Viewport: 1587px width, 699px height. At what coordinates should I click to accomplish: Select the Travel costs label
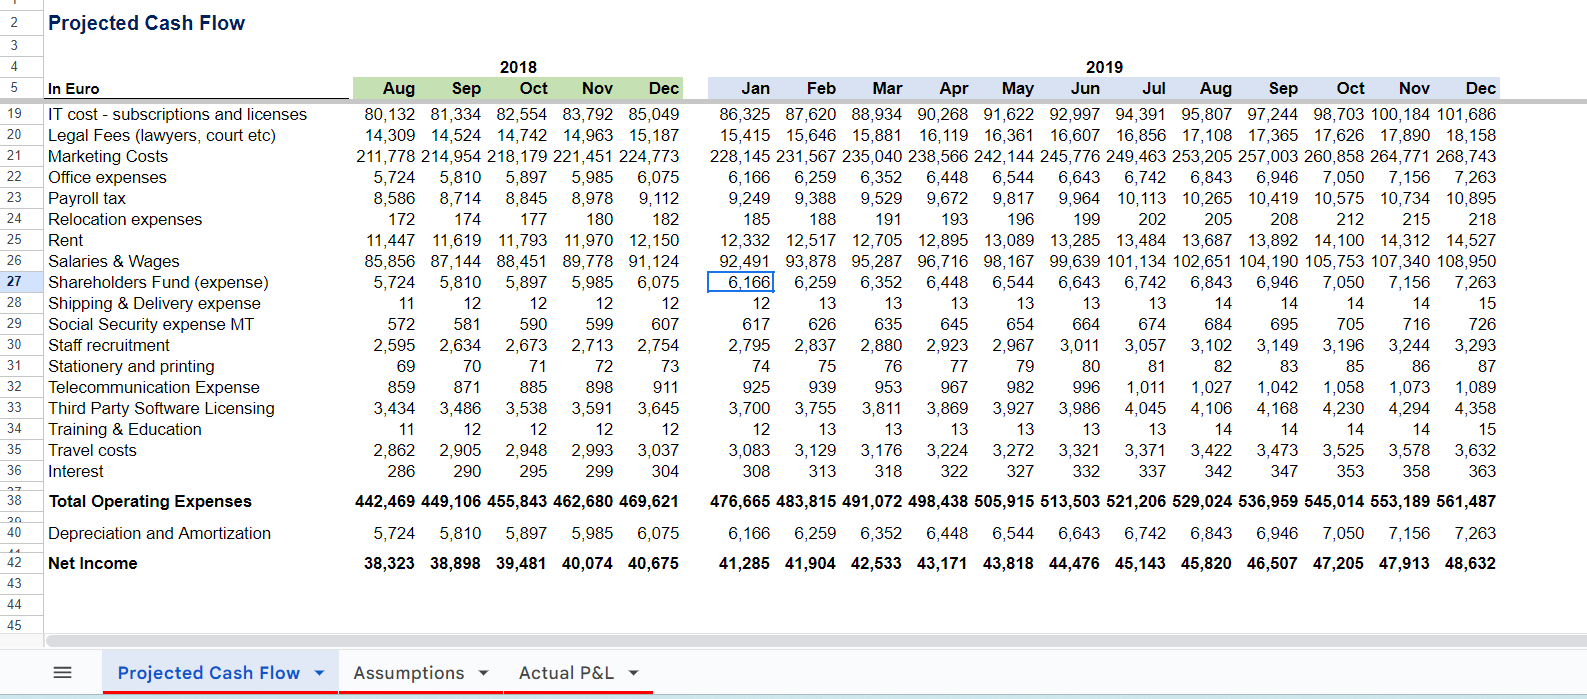[x=92, y=450]
